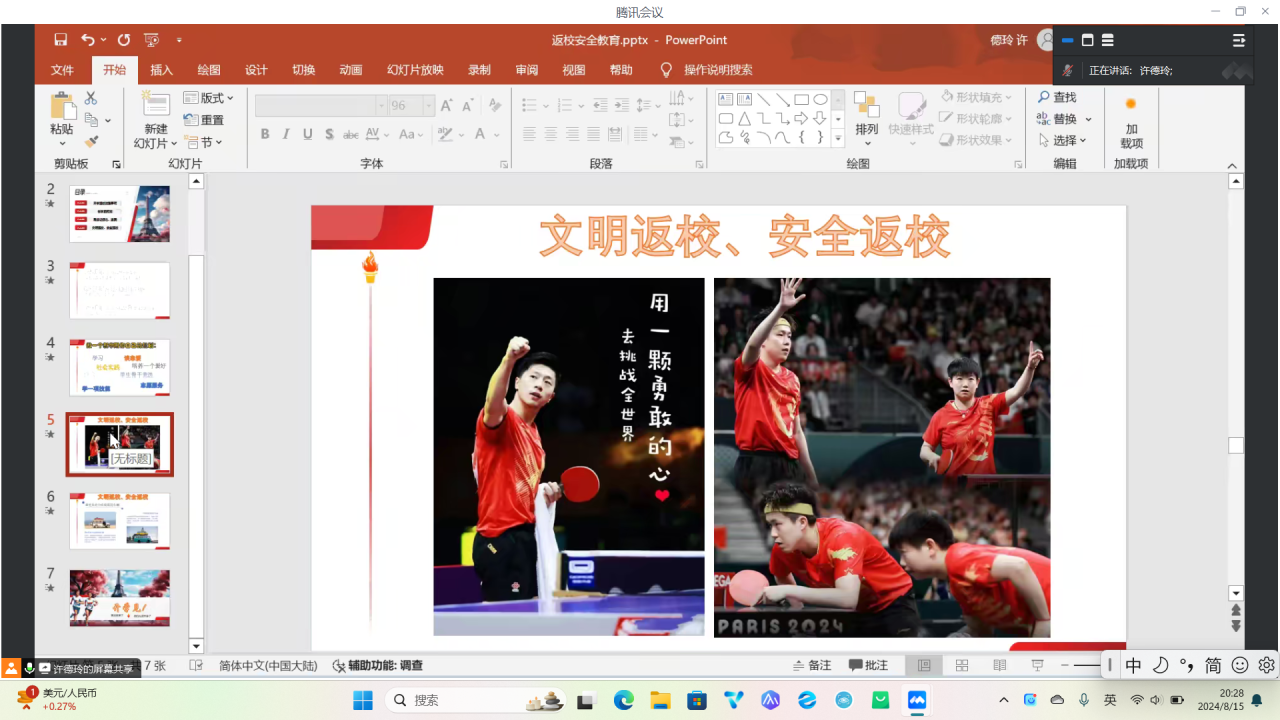This screenshot has height=720, width=1280.
Task: Start slideshow from beginning in quick access toolbar
Action: point(151,40)
